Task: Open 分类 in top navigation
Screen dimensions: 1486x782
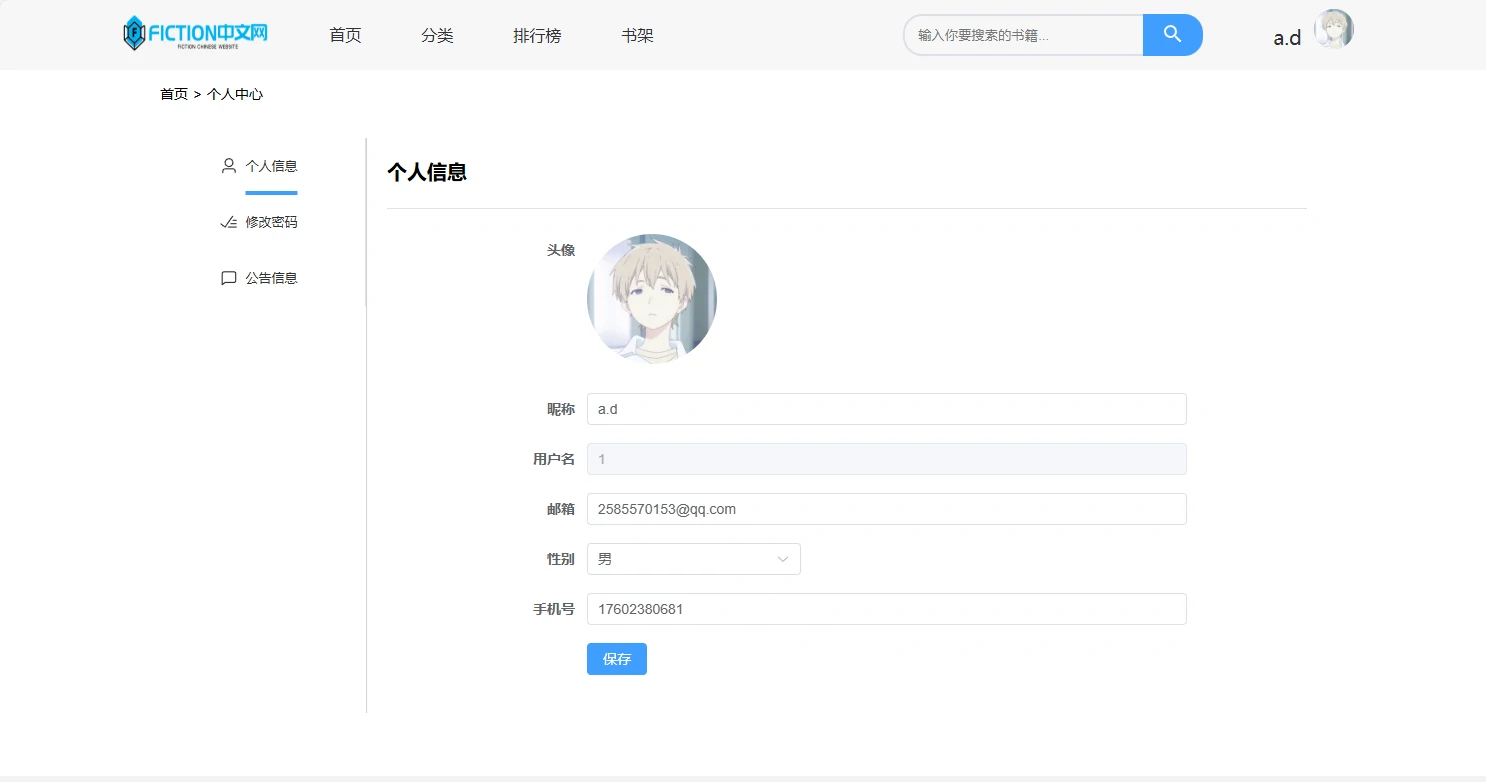Action: point(437,35)
